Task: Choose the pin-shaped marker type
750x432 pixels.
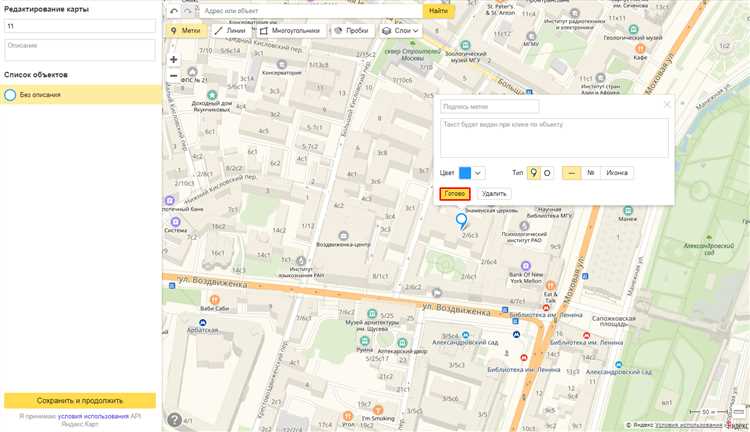Action: [534, 173]
